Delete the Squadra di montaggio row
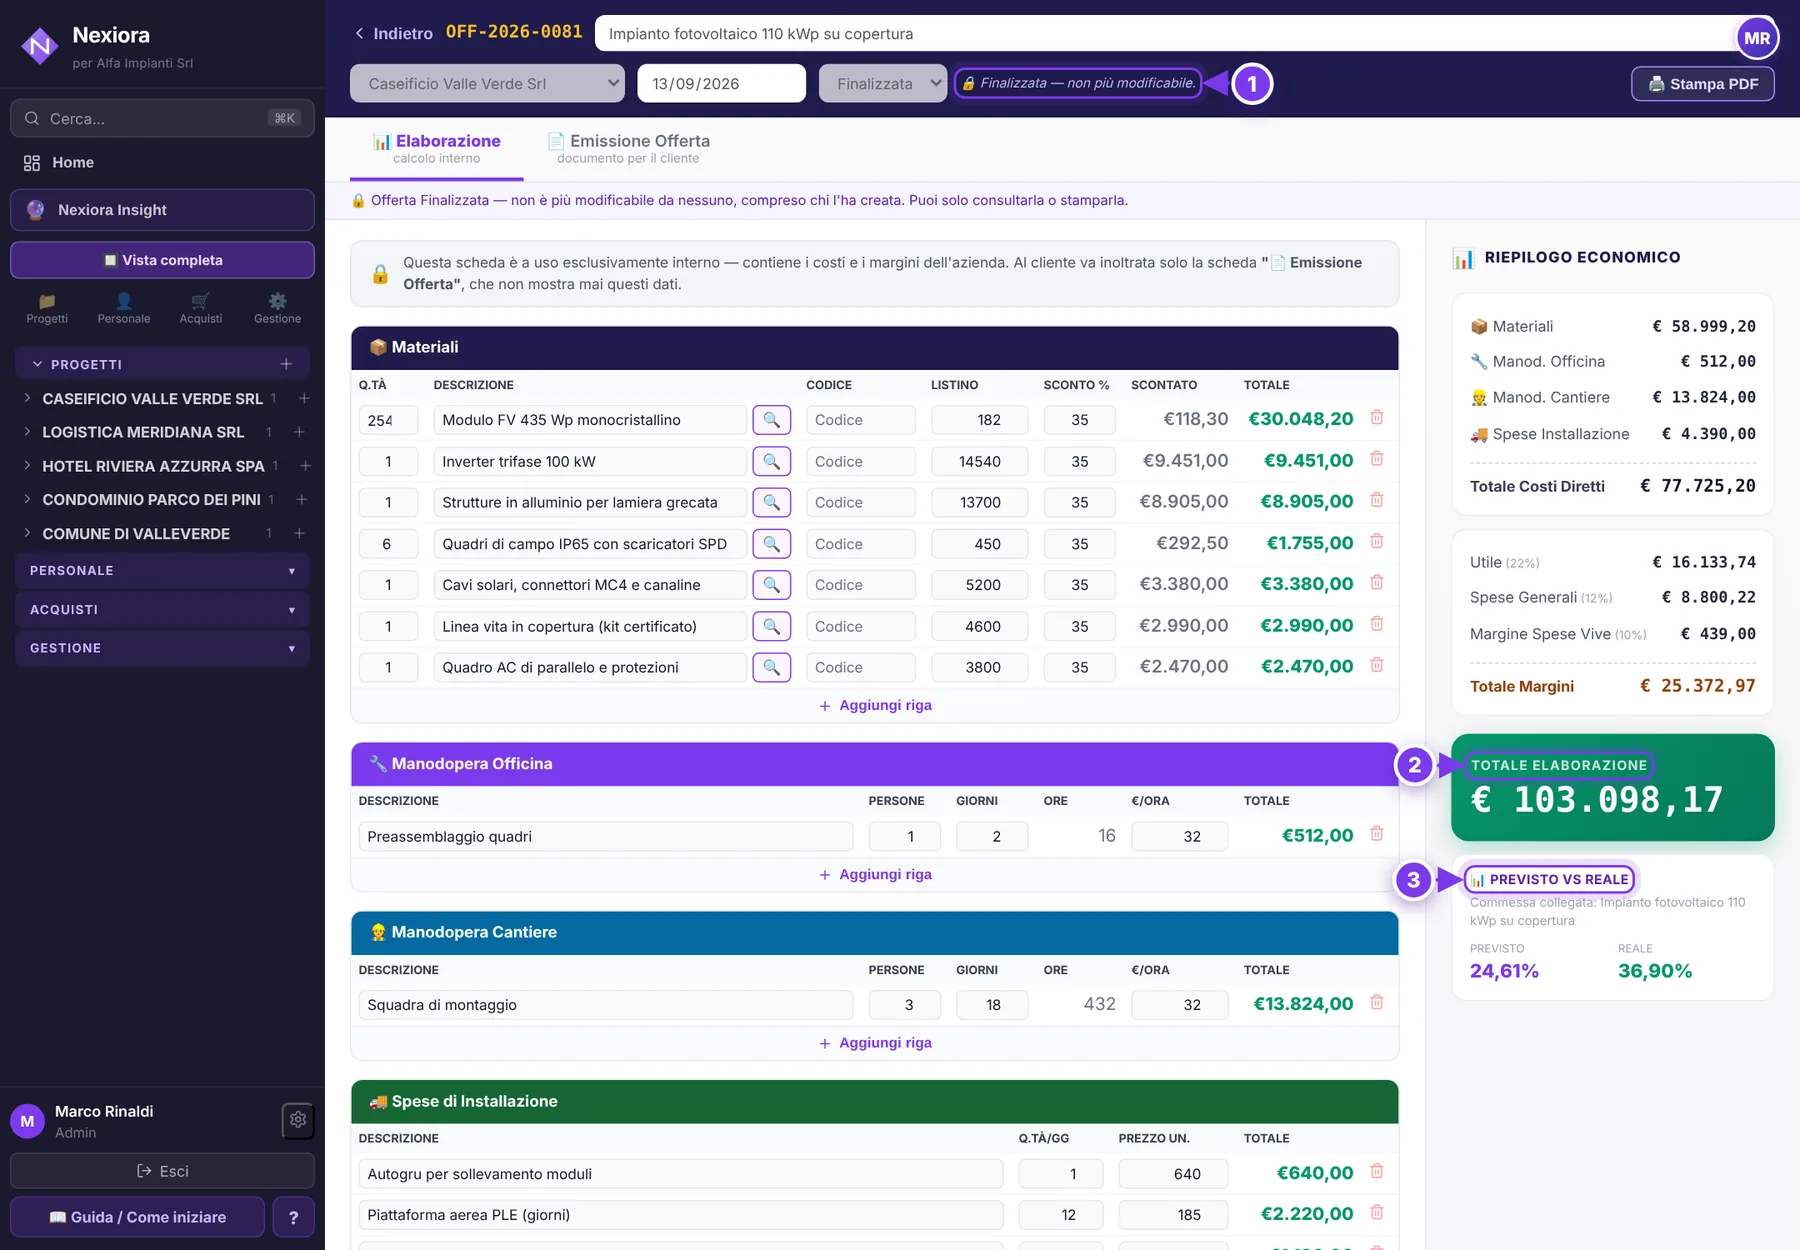The width and height of the screenshot is (1800, 1250). [1377, 1003]
